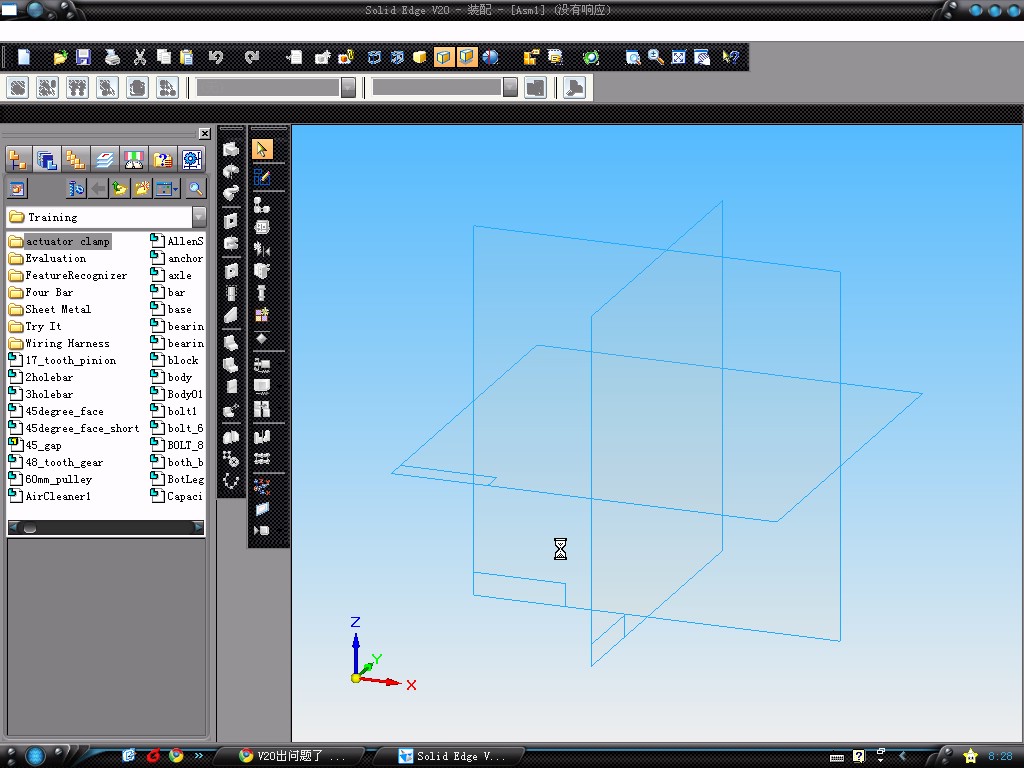Close the EdgeBar panel

point(204,133)
